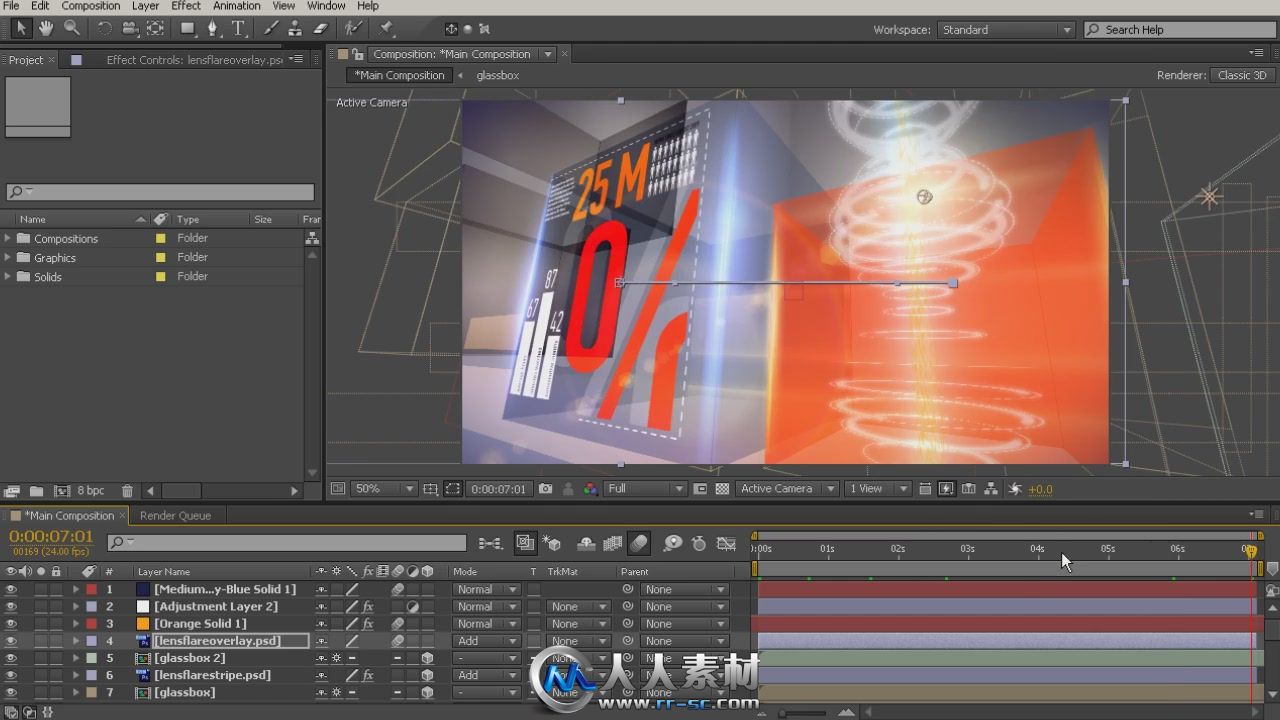
Task: Open the Active Camera view dropdown
Action: click(x=787, y=489)
